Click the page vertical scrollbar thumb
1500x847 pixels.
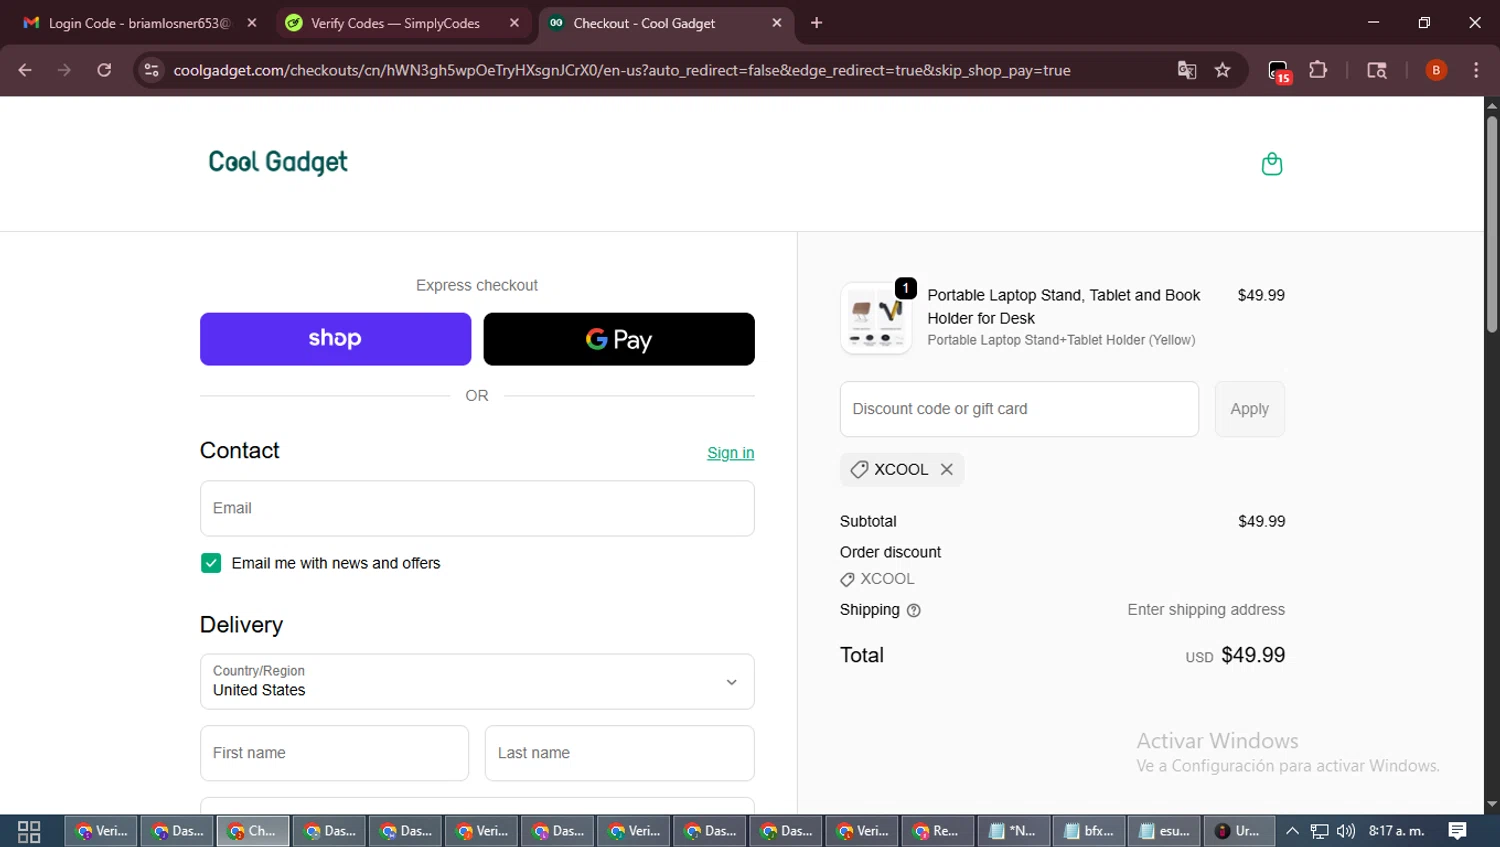(x=1491, y=225)
